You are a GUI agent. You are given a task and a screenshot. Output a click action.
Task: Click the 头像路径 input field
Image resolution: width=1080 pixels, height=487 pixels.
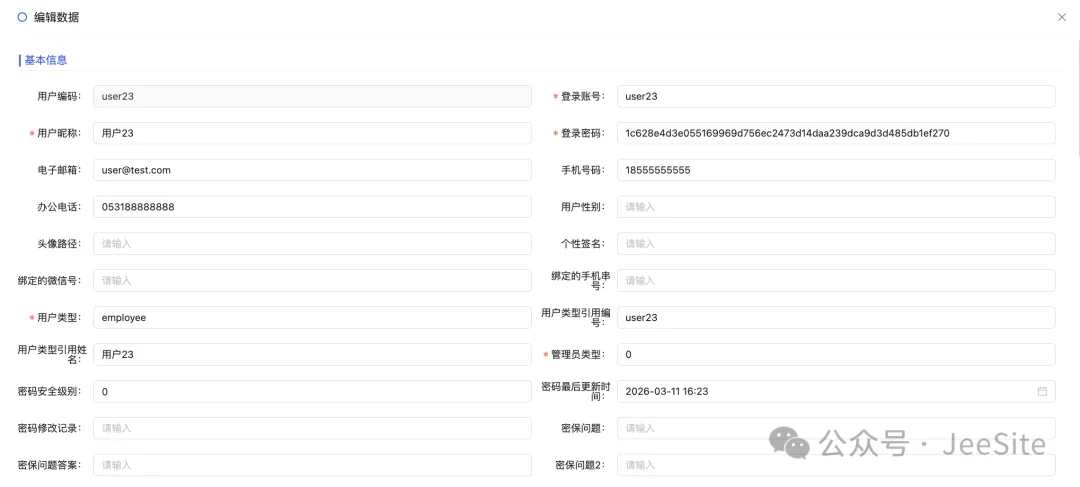tap(312, 243)
